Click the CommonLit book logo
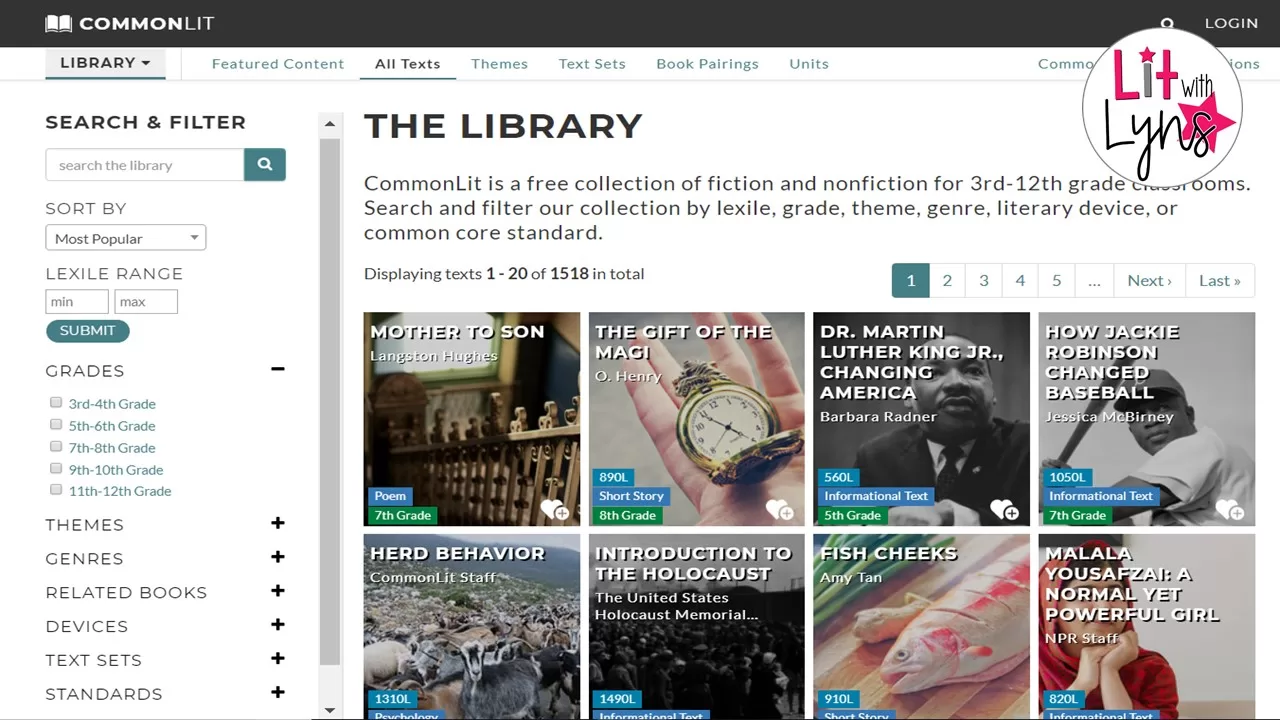The width and height of the screenshot is (1280, 720). click(59, 23)
